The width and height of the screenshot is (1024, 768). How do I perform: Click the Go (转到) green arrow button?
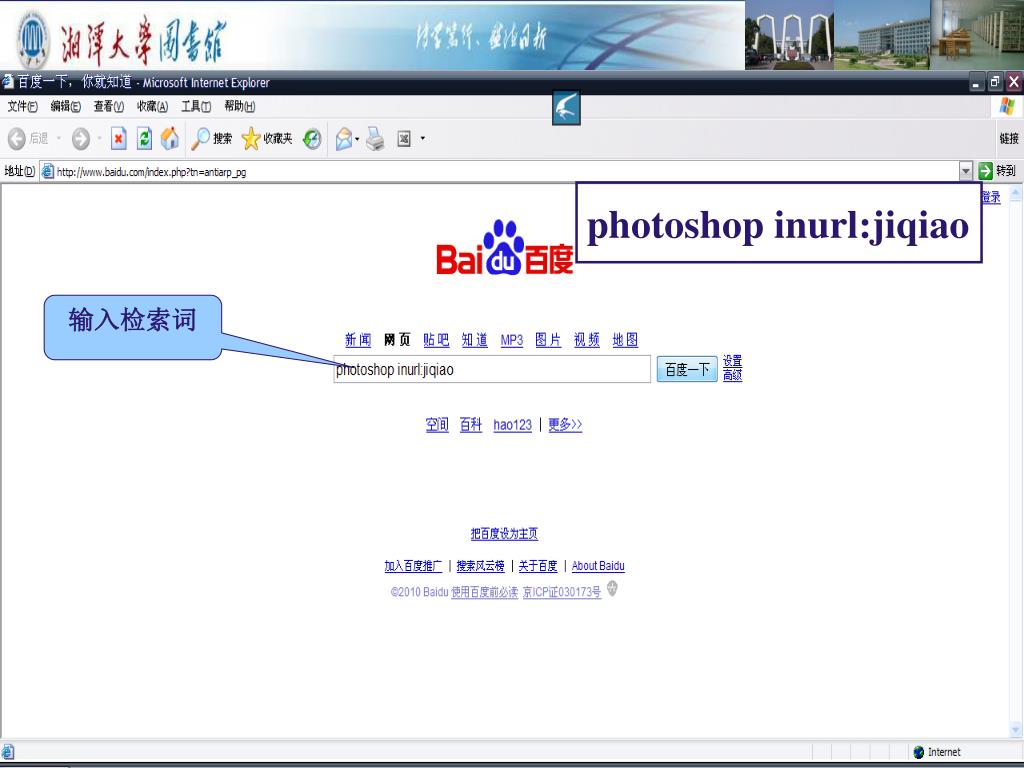pyautogui.click(x=997, y=171)
